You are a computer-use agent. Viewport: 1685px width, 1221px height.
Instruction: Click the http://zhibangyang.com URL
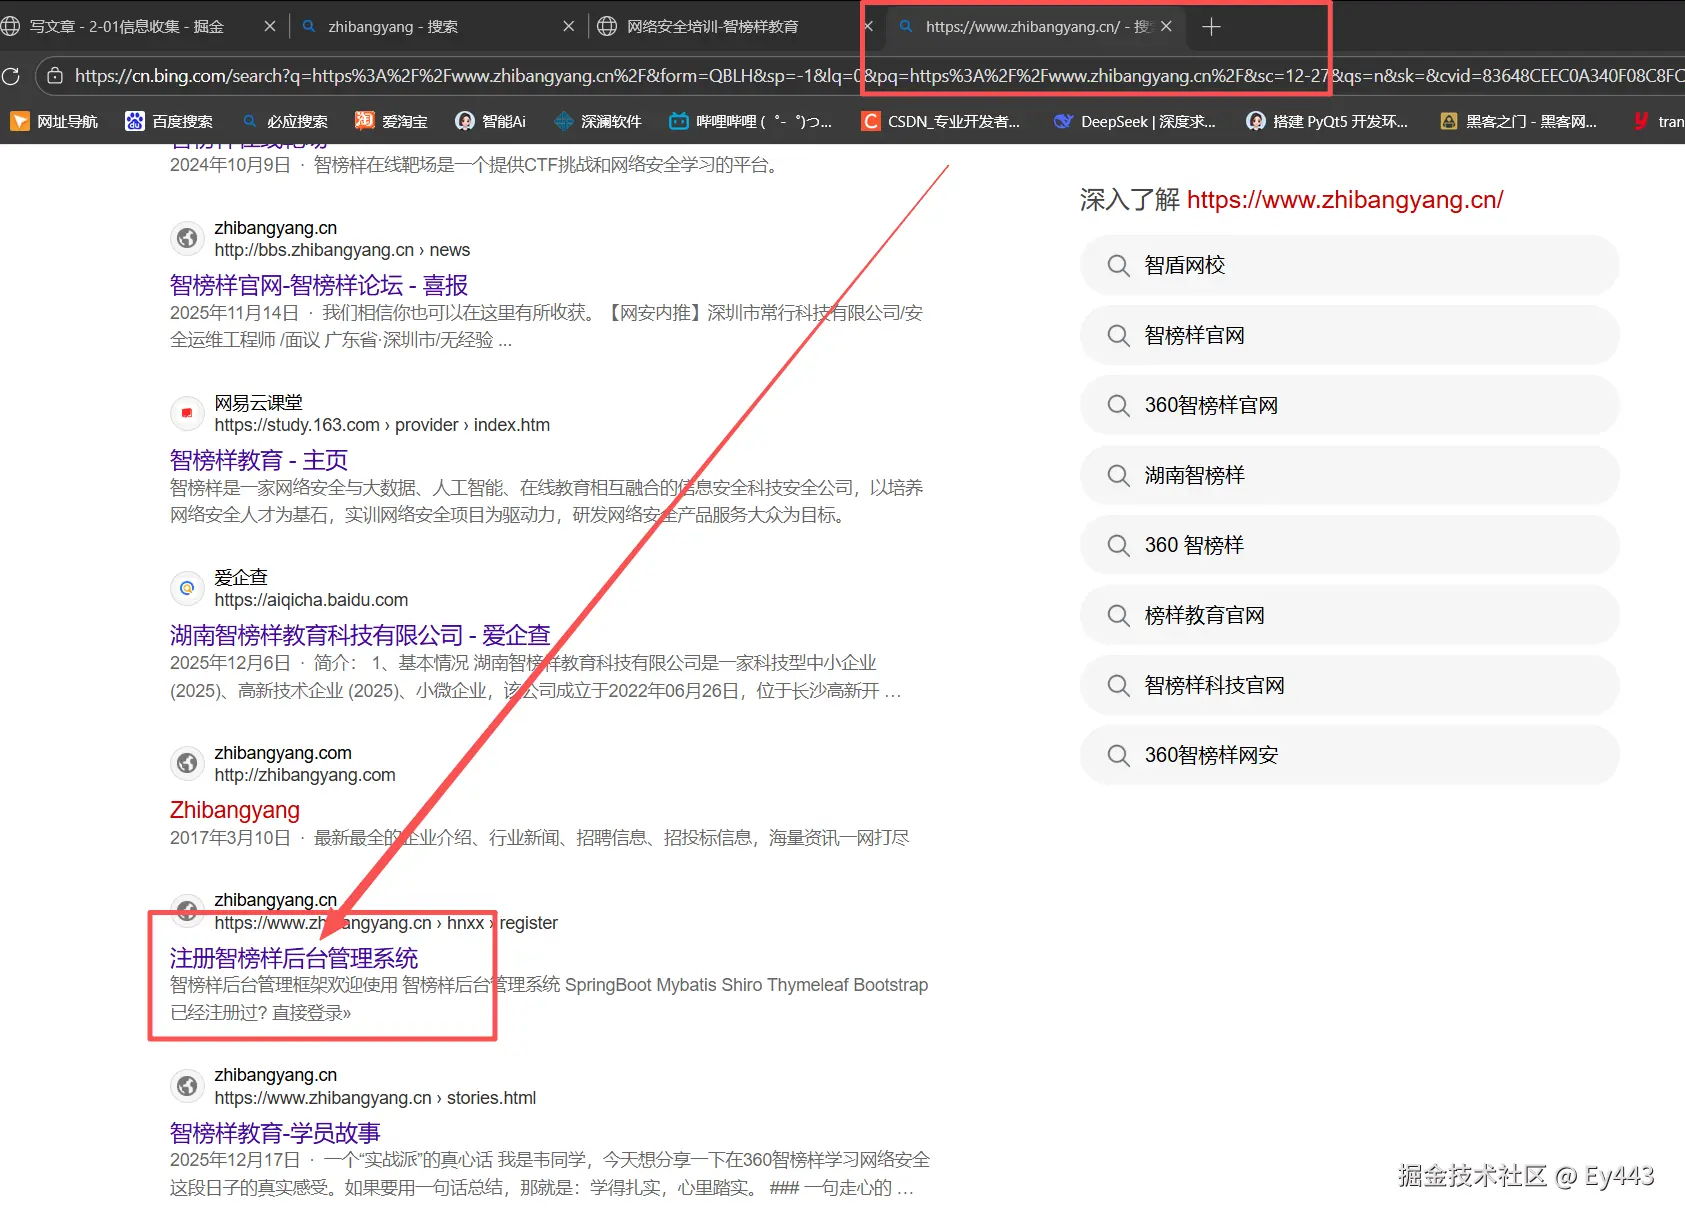pyautogui.click(x=305, y=775)
